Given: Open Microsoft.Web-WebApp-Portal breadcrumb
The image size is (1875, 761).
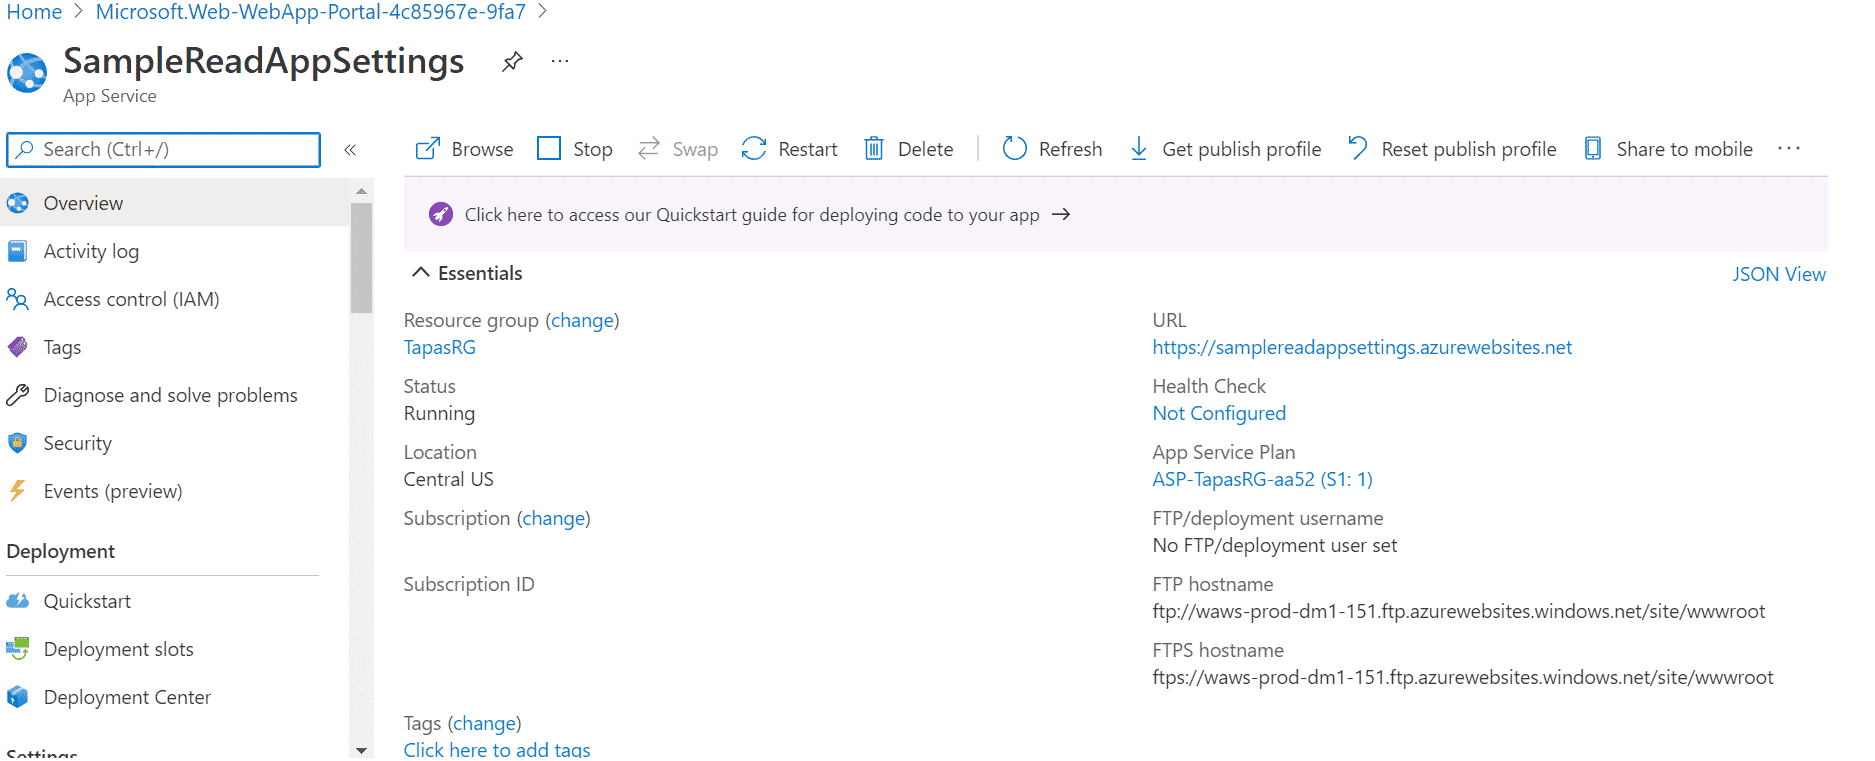Looking at the screenshot, I should pos(311,12).
